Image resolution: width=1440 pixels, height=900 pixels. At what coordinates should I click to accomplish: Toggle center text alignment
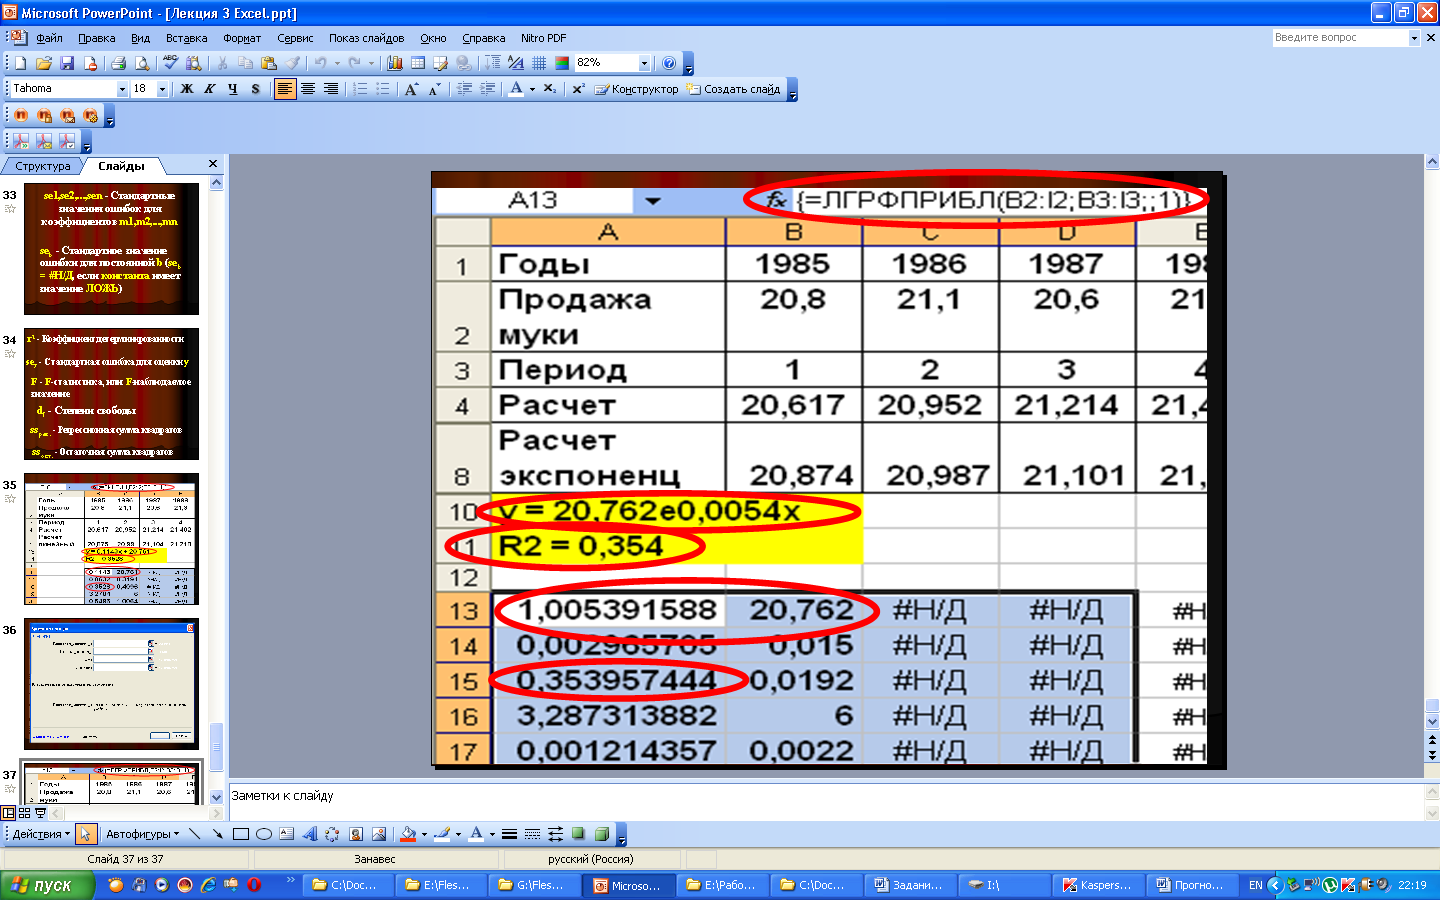coord(308,89)
